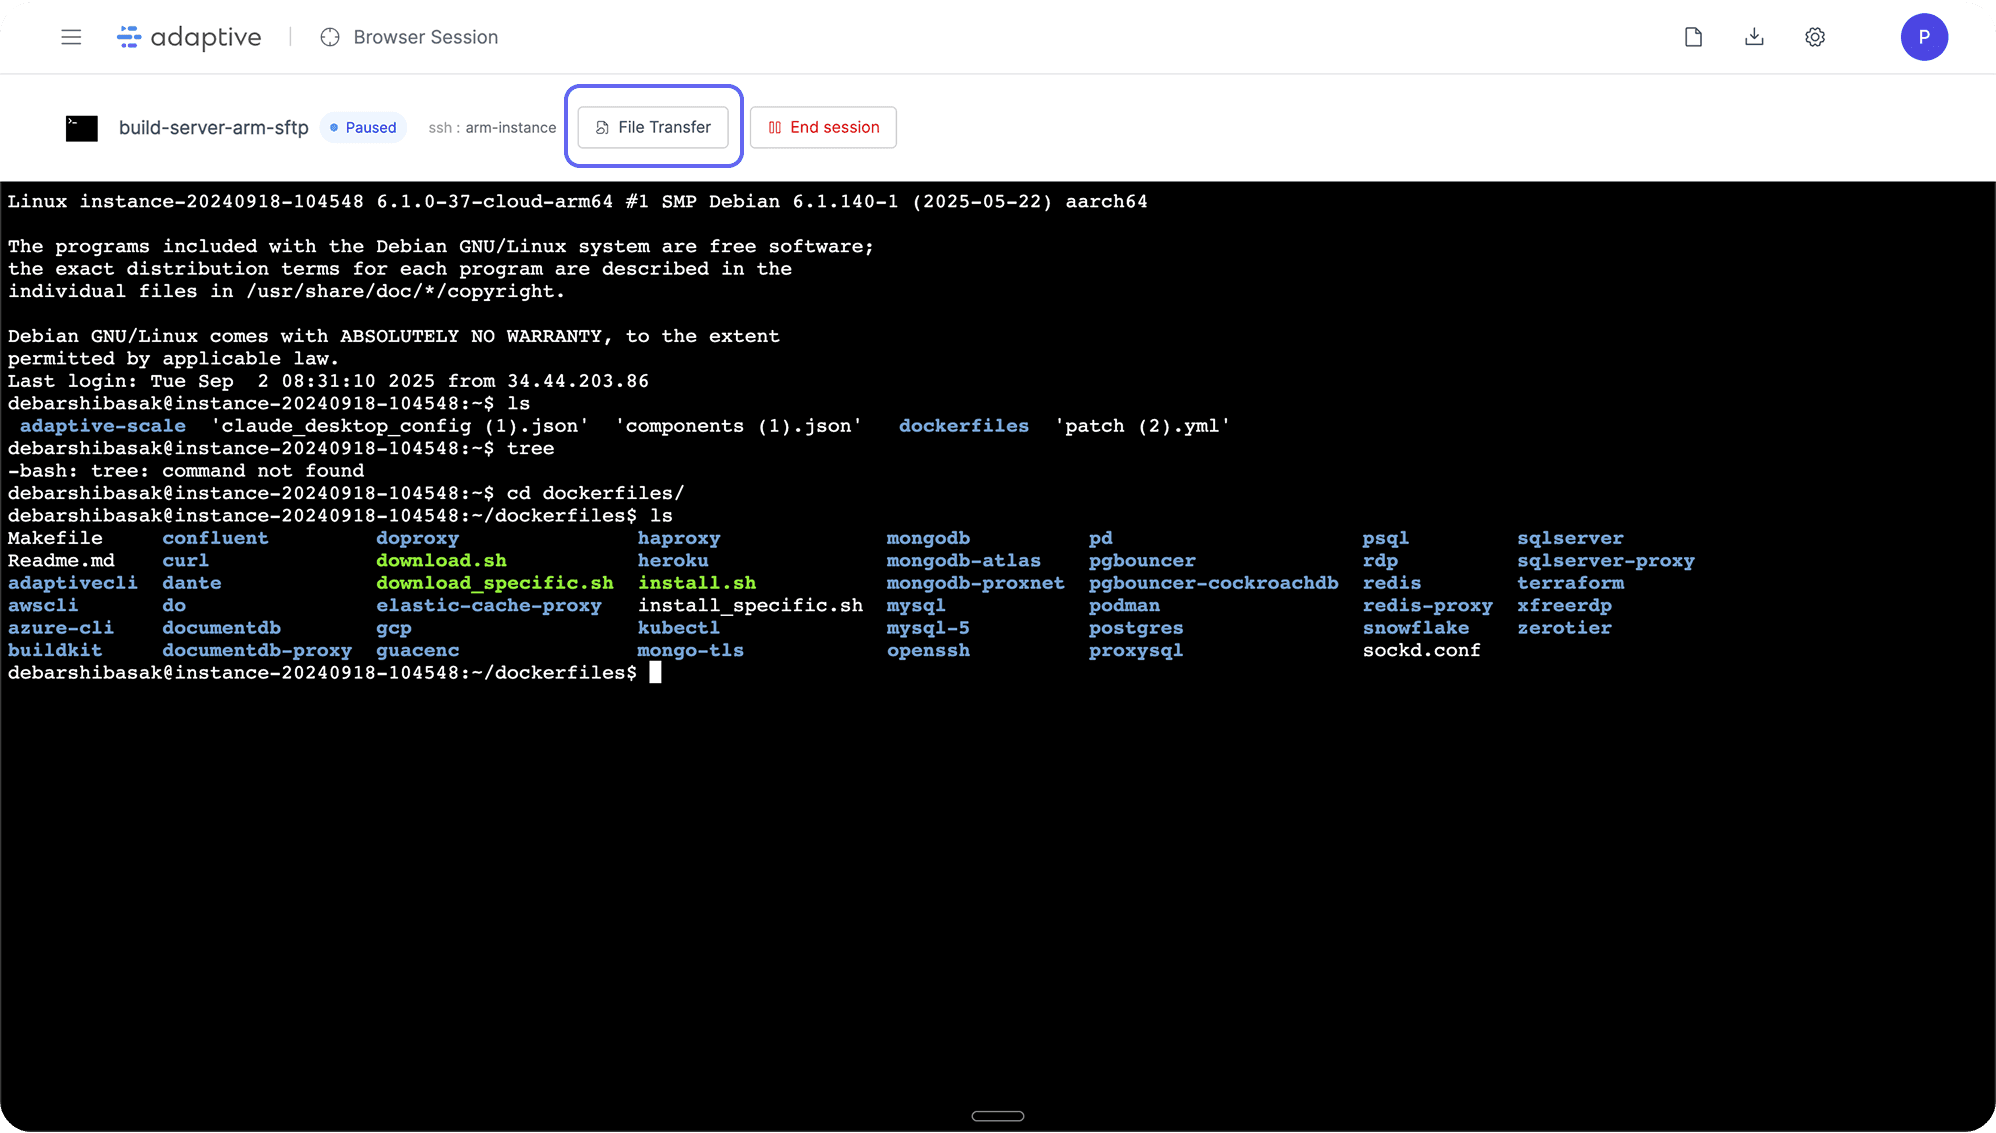
Task: Click the Browser Session compass icon
Action: pyautogui.click(x=330, y=37)
